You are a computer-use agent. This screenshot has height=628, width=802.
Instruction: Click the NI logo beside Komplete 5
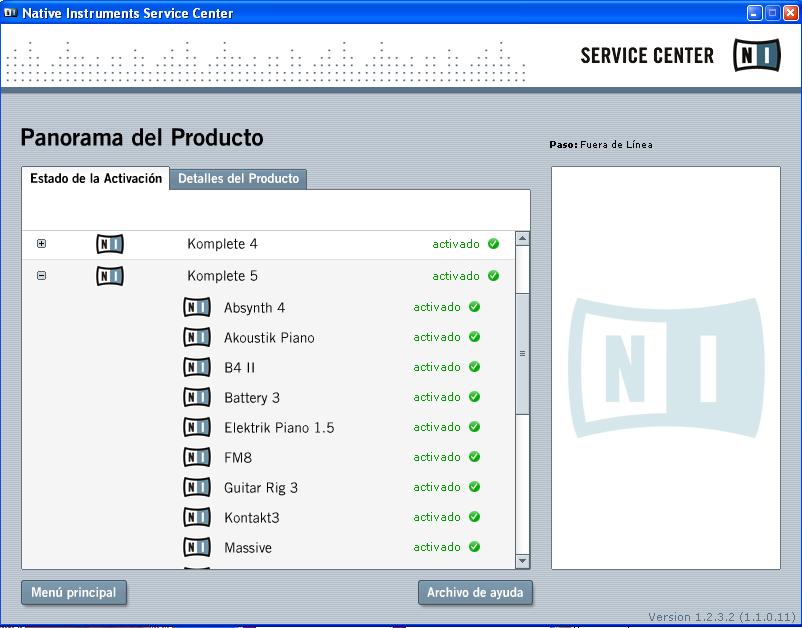point(110,276)
